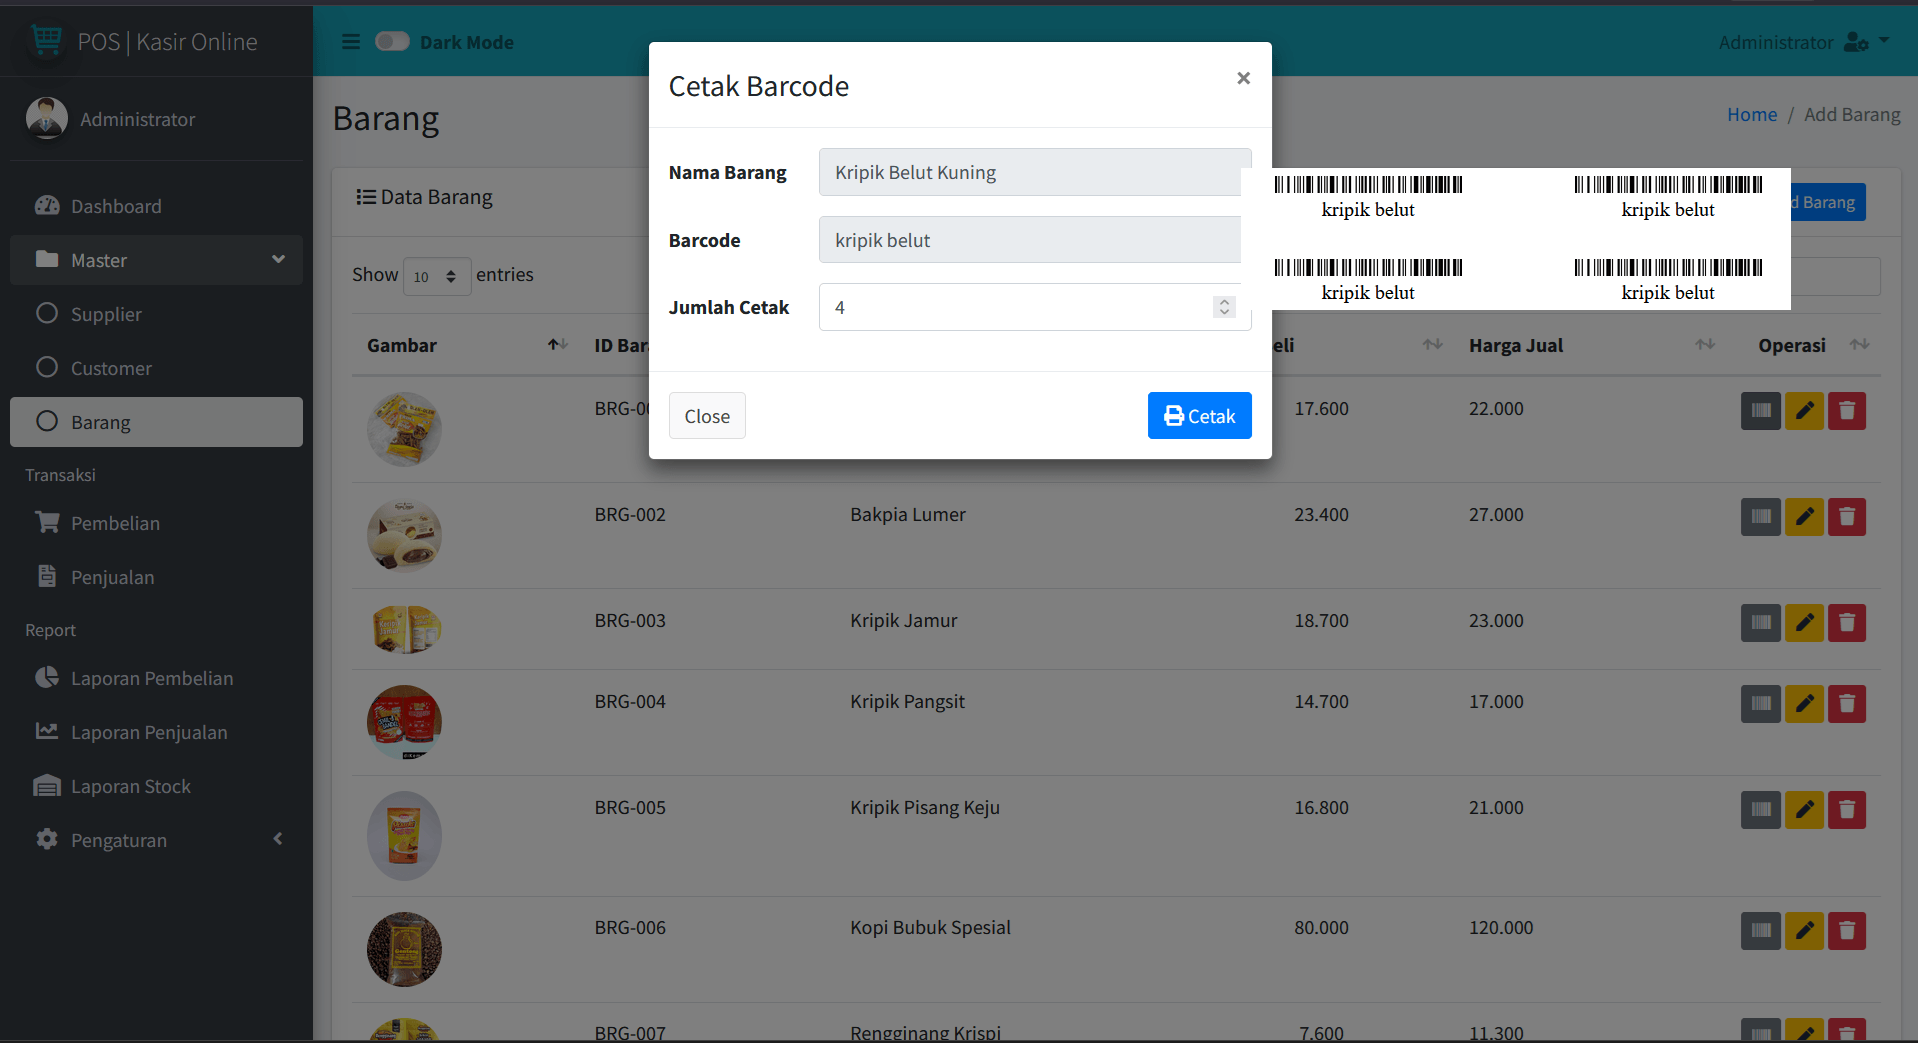Image resolution: width=1918 pixels, height=1043 pixels.
Task: Click the Home breadcrumb link
Action: pyautogui.click(x=1752, y=115)
